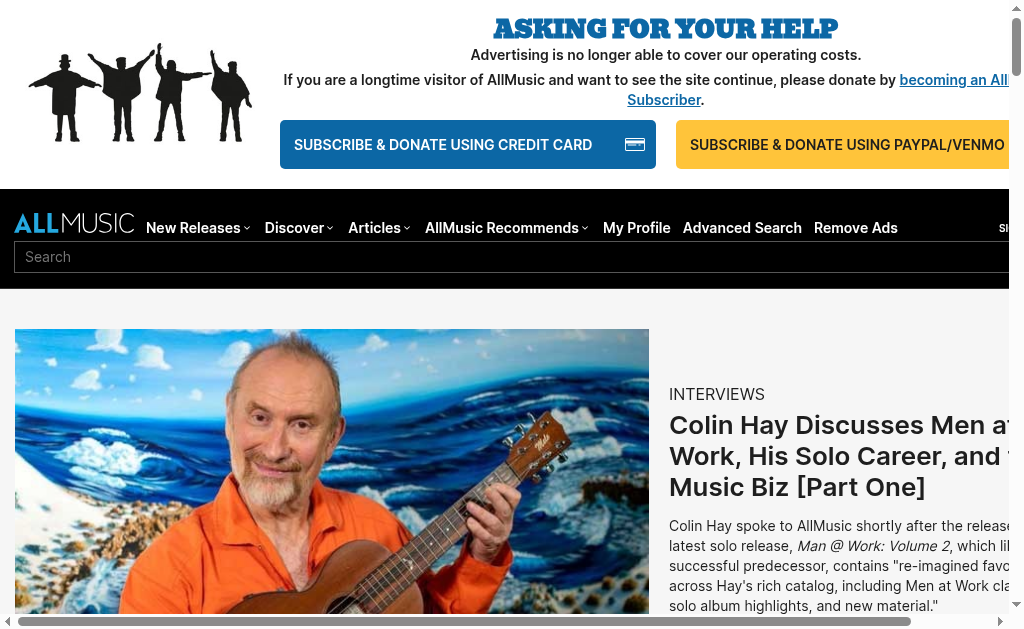Subscribe & donate using credit card
The height and width of the screenshot is (629, 1024).
468,144
